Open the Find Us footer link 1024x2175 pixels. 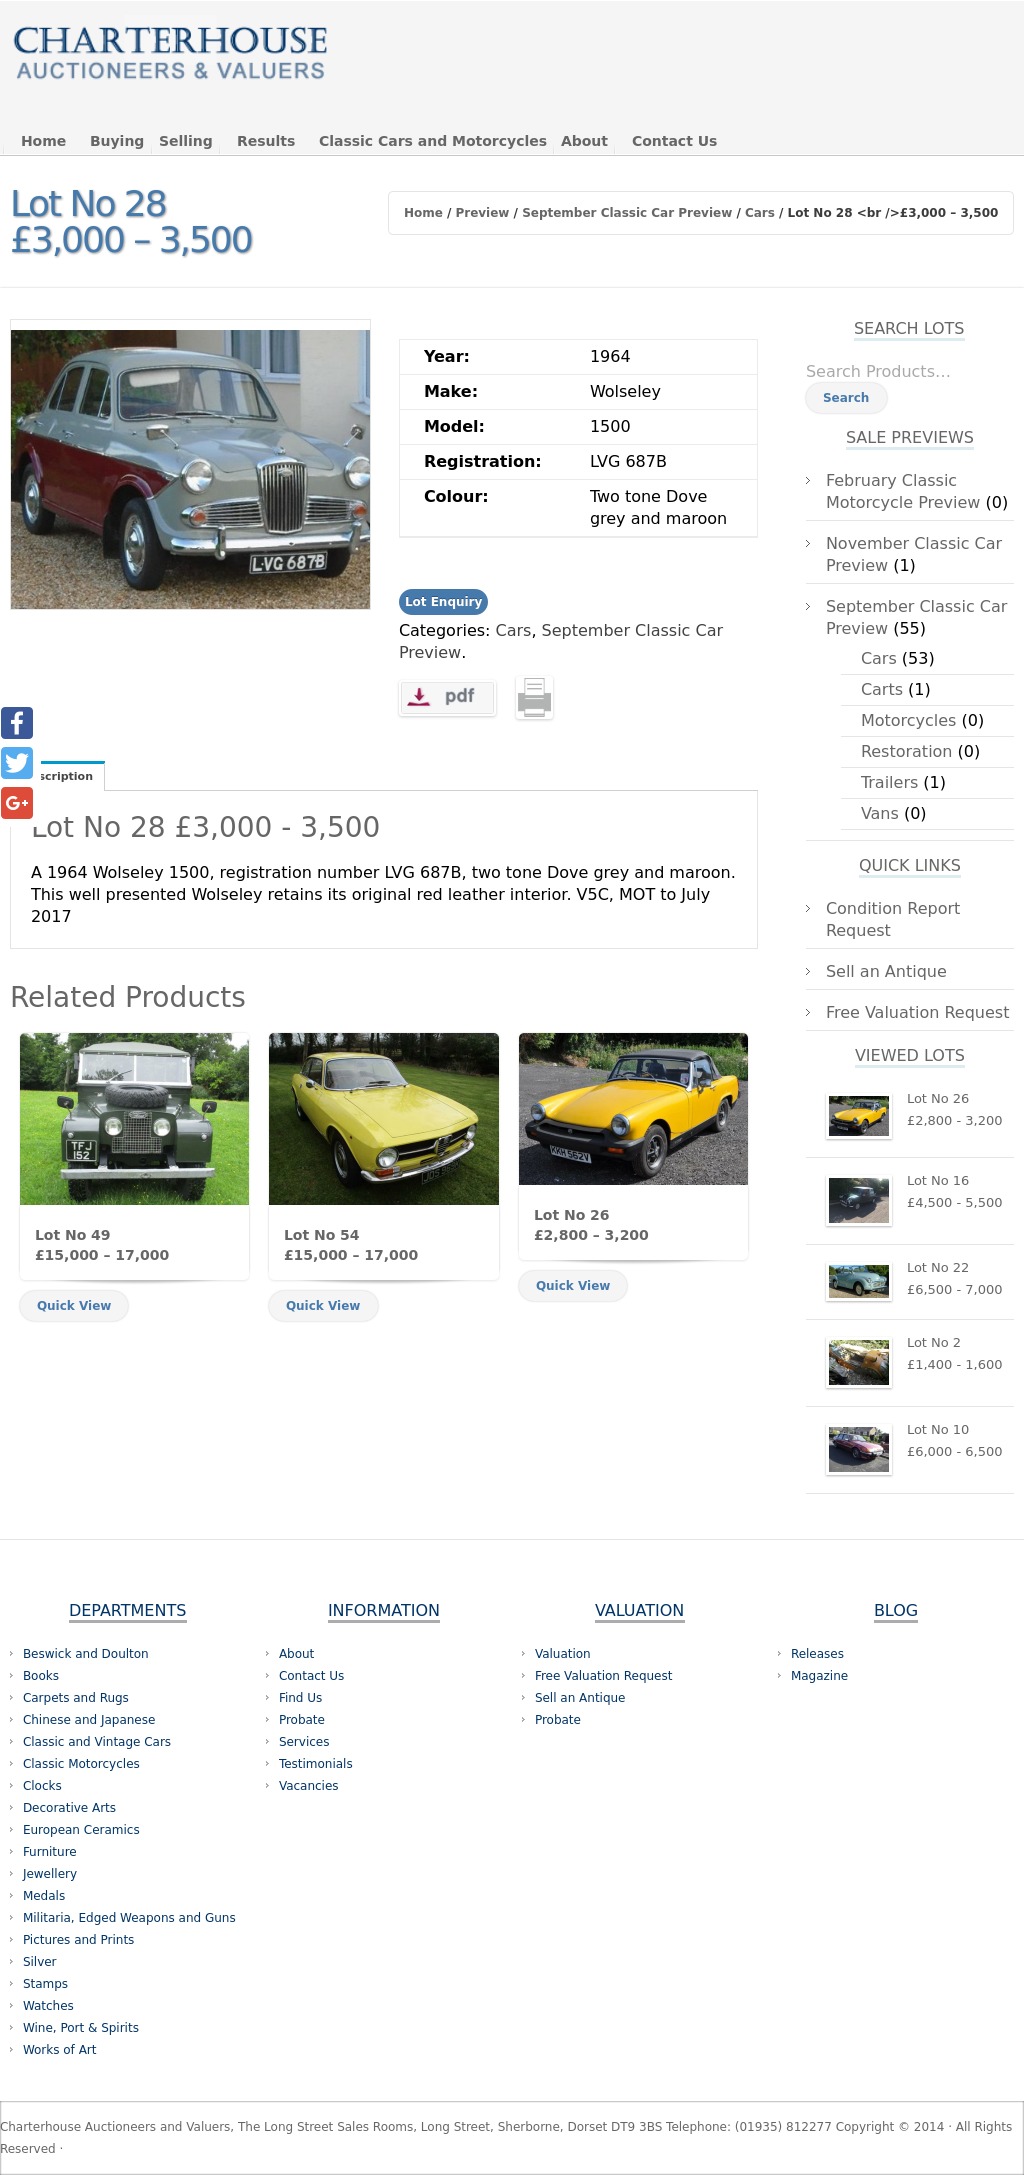point(301,1698)
